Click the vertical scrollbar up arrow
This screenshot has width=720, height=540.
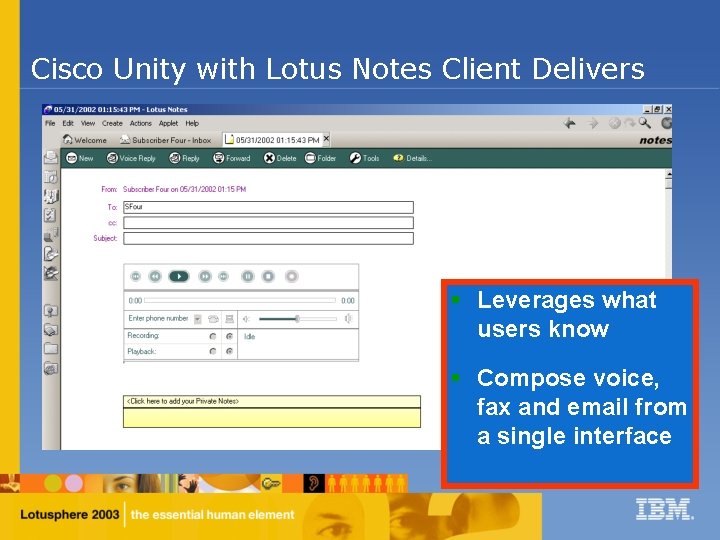[x=669, y=174]
